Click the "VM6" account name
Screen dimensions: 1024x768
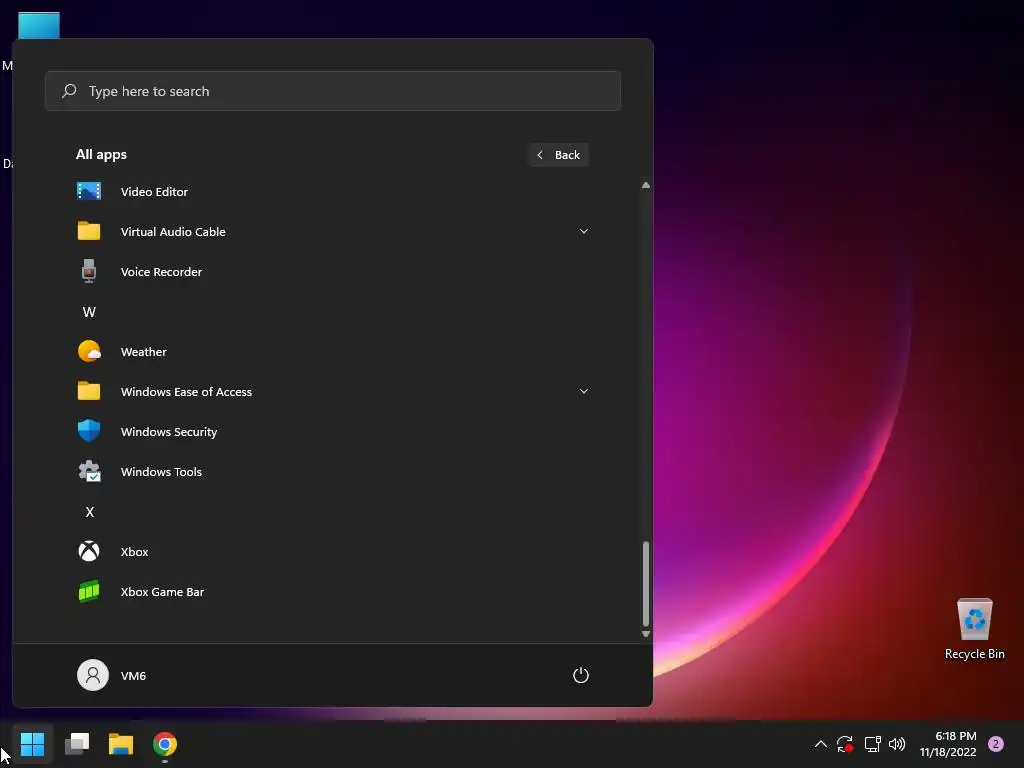pyautogui.click(x=133, y=676)
